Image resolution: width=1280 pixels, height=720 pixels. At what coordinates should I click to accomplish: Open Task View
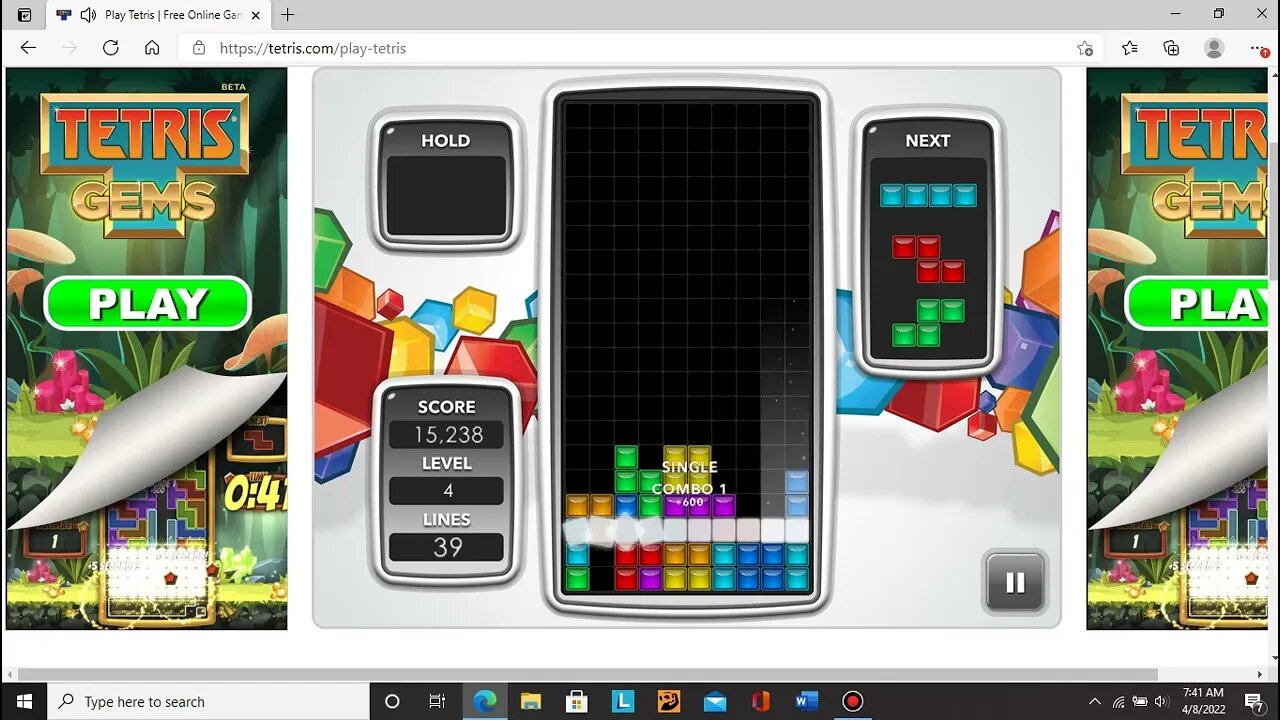[437, 701]
